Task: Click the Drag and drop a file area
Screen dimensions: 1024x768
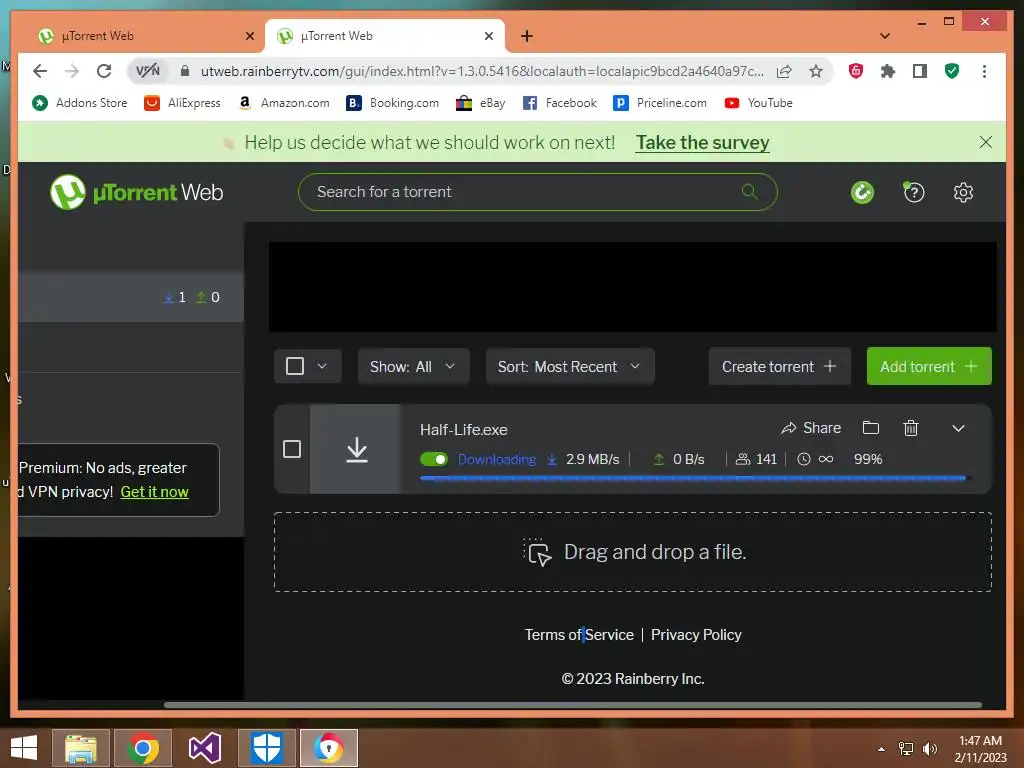Action: (633, 552)
